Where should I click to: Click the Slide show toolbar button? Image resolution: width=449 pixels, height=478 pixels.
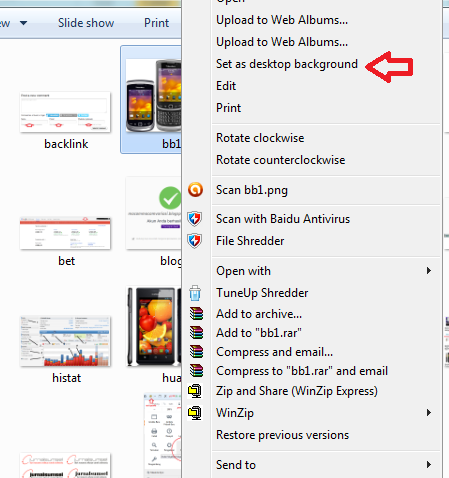[x=86, y=23]
